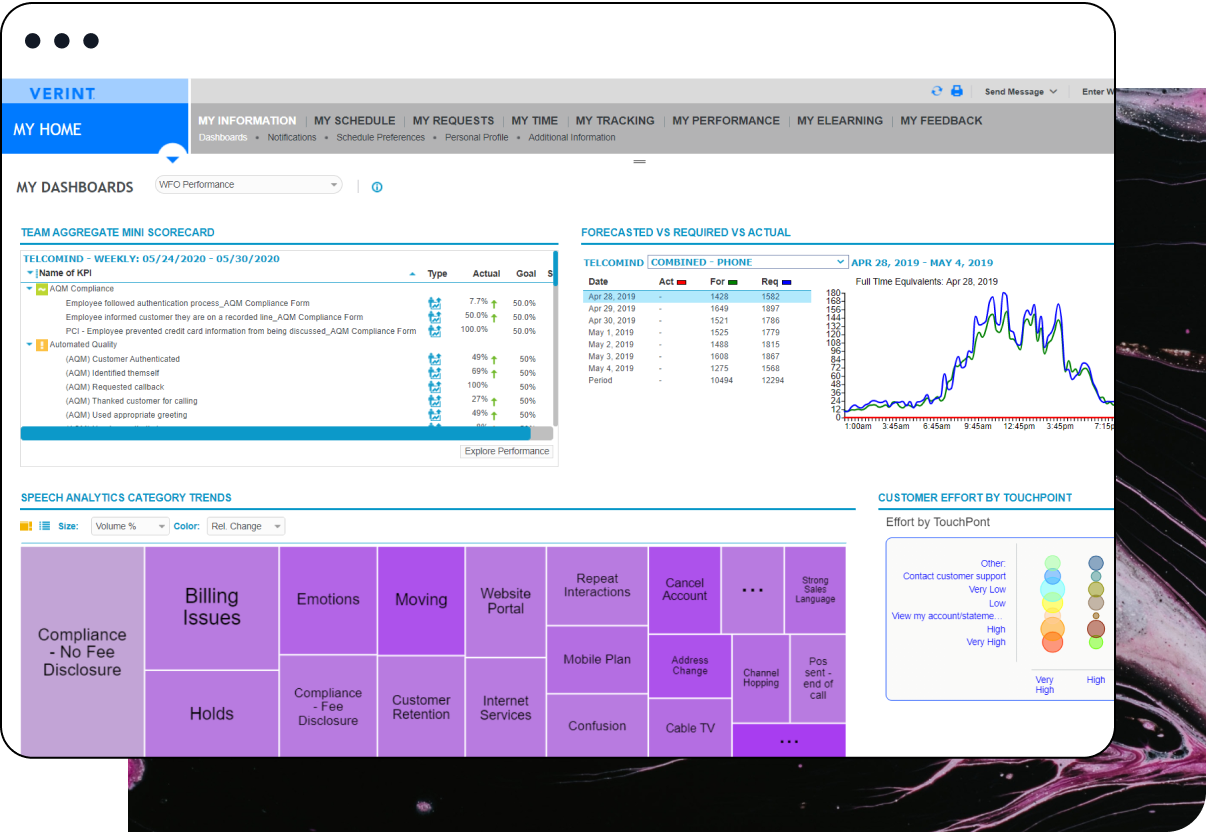Click the refresh icon in the top toolbar
This screenshot has width=1206, height=832.
(937, 91)
